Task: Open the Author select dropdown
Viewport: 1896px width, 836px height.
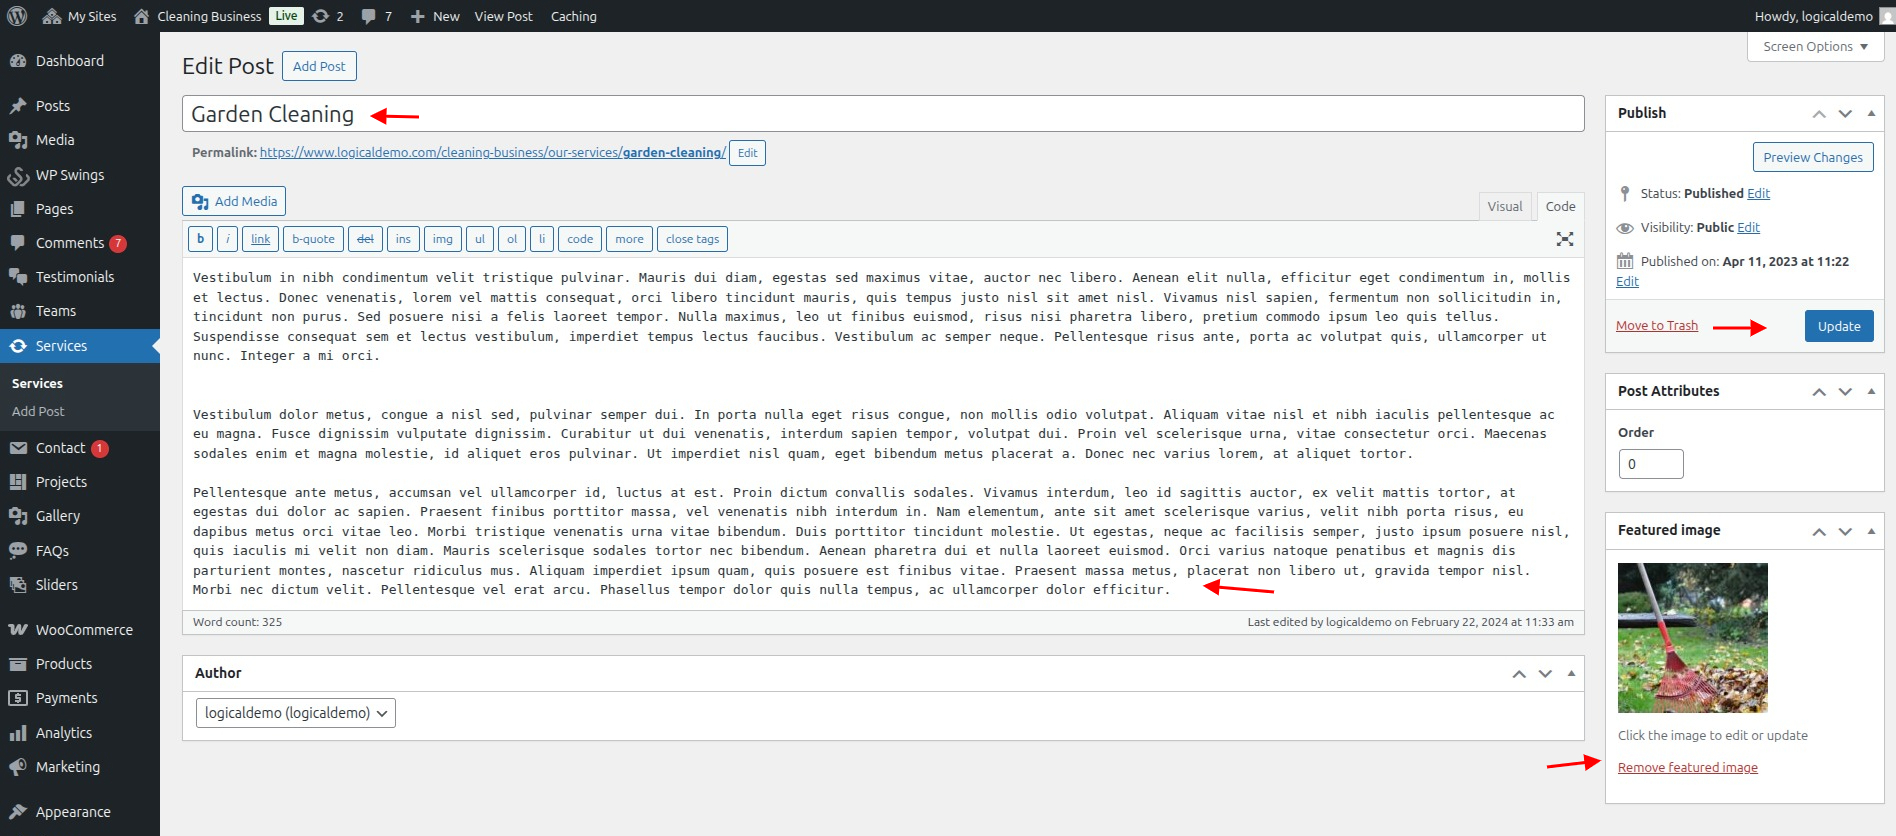Action: [x=296, y=713]
